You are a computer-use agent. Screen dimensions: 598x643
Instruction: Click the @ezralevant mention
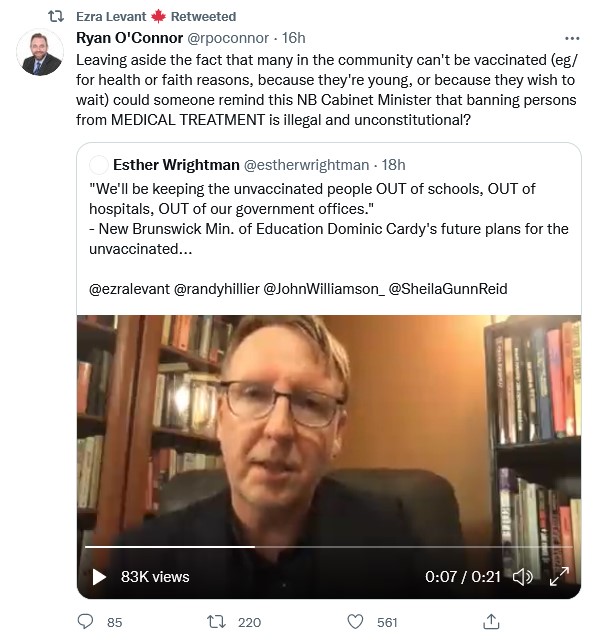(129, 289)
